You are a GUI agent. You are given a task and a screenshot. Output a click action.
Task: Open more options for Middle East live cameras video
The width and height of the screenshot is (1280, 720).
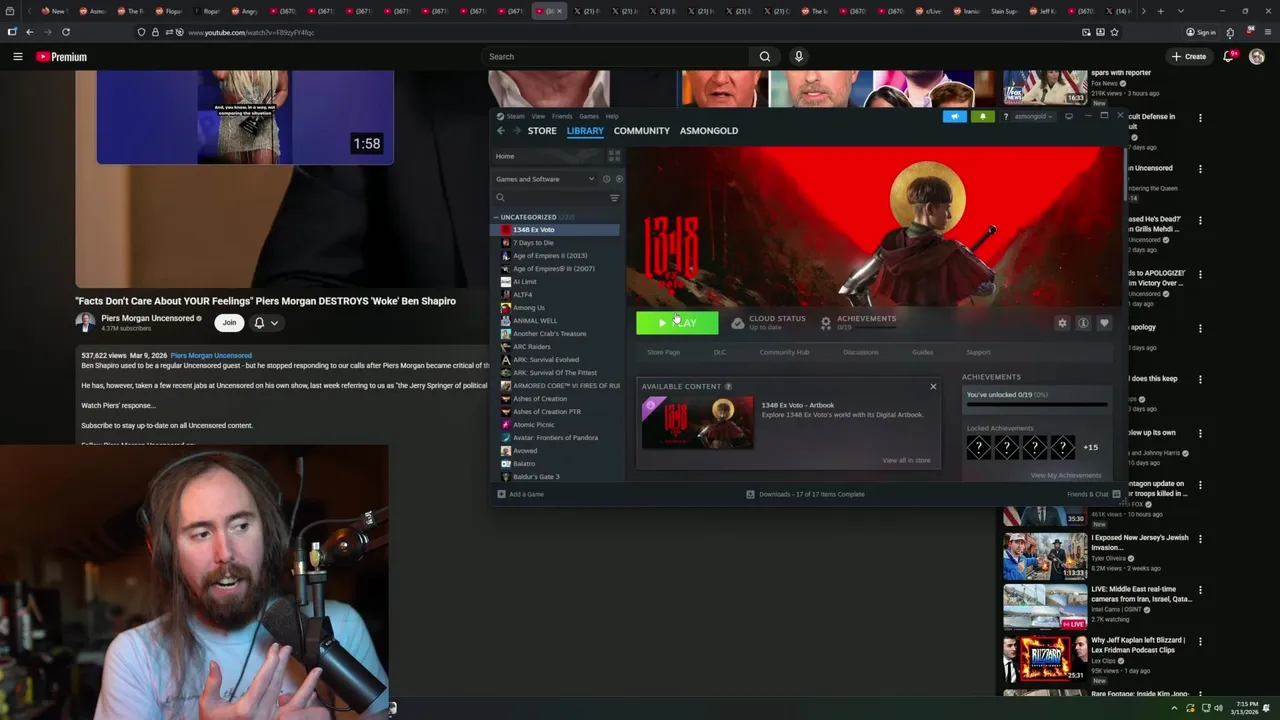pos(1200,591)
